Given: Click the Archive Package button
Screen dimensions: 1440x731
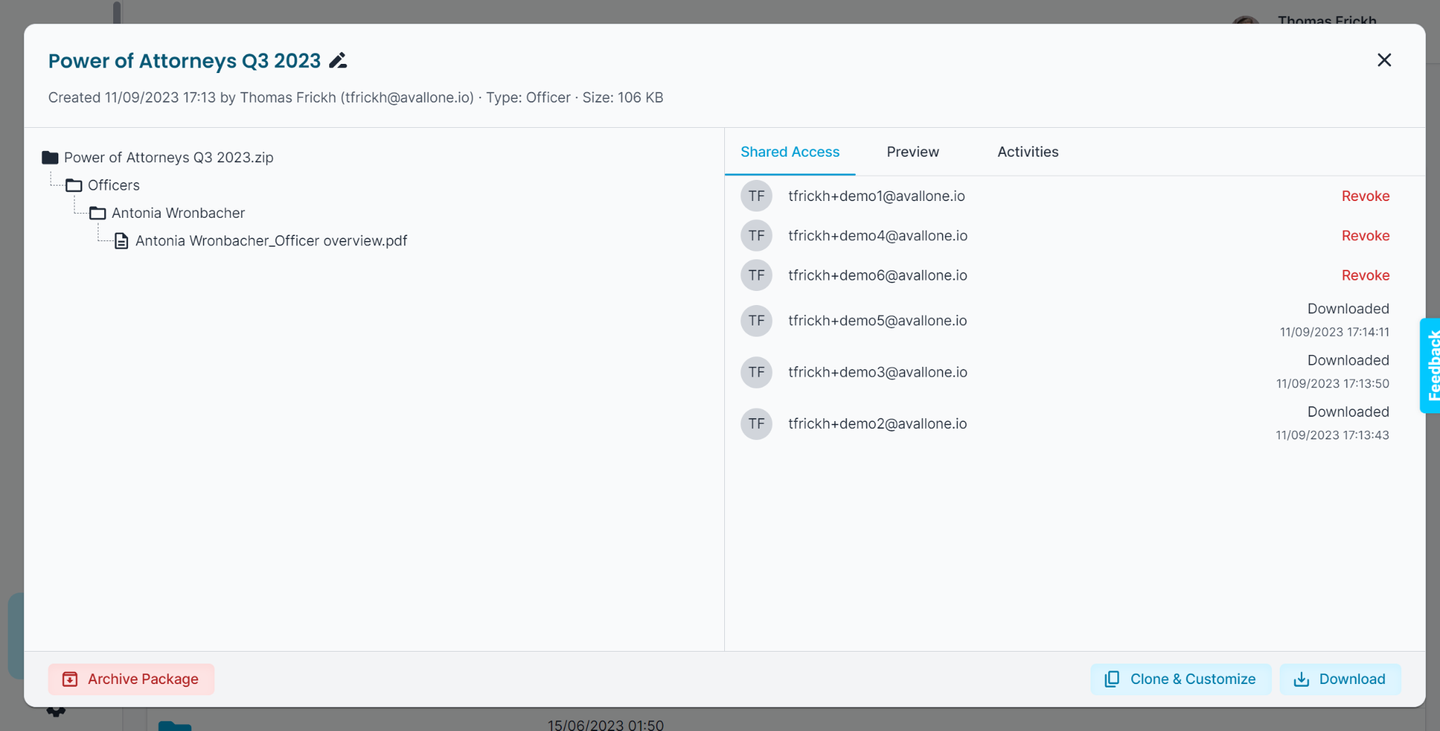Looking at the screenshot, I should tap(131, 679).
